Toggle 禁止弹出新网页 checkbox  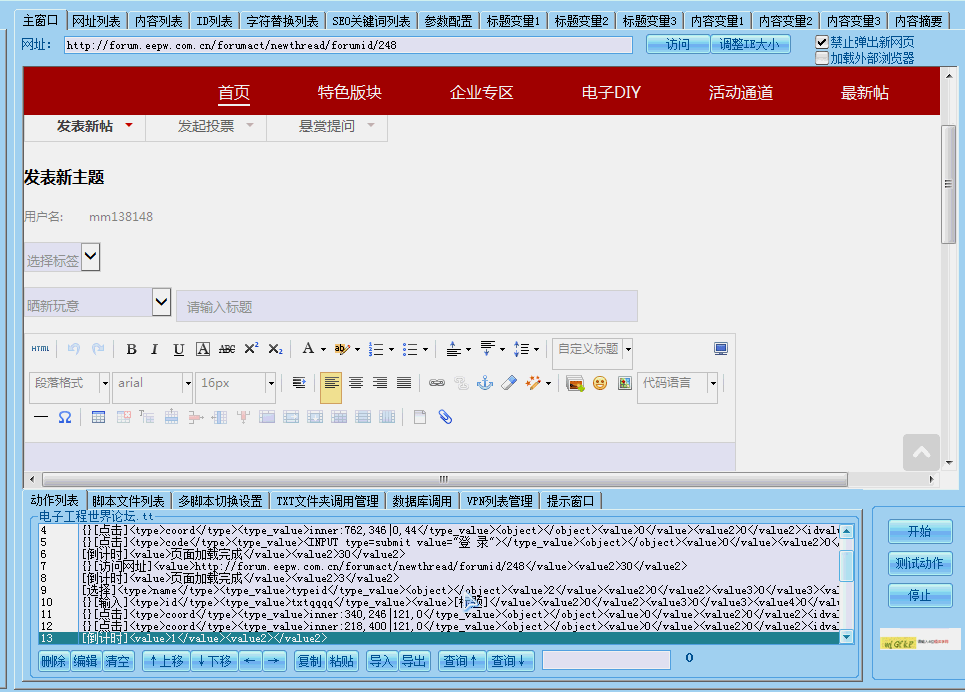(x=822, y=42)
